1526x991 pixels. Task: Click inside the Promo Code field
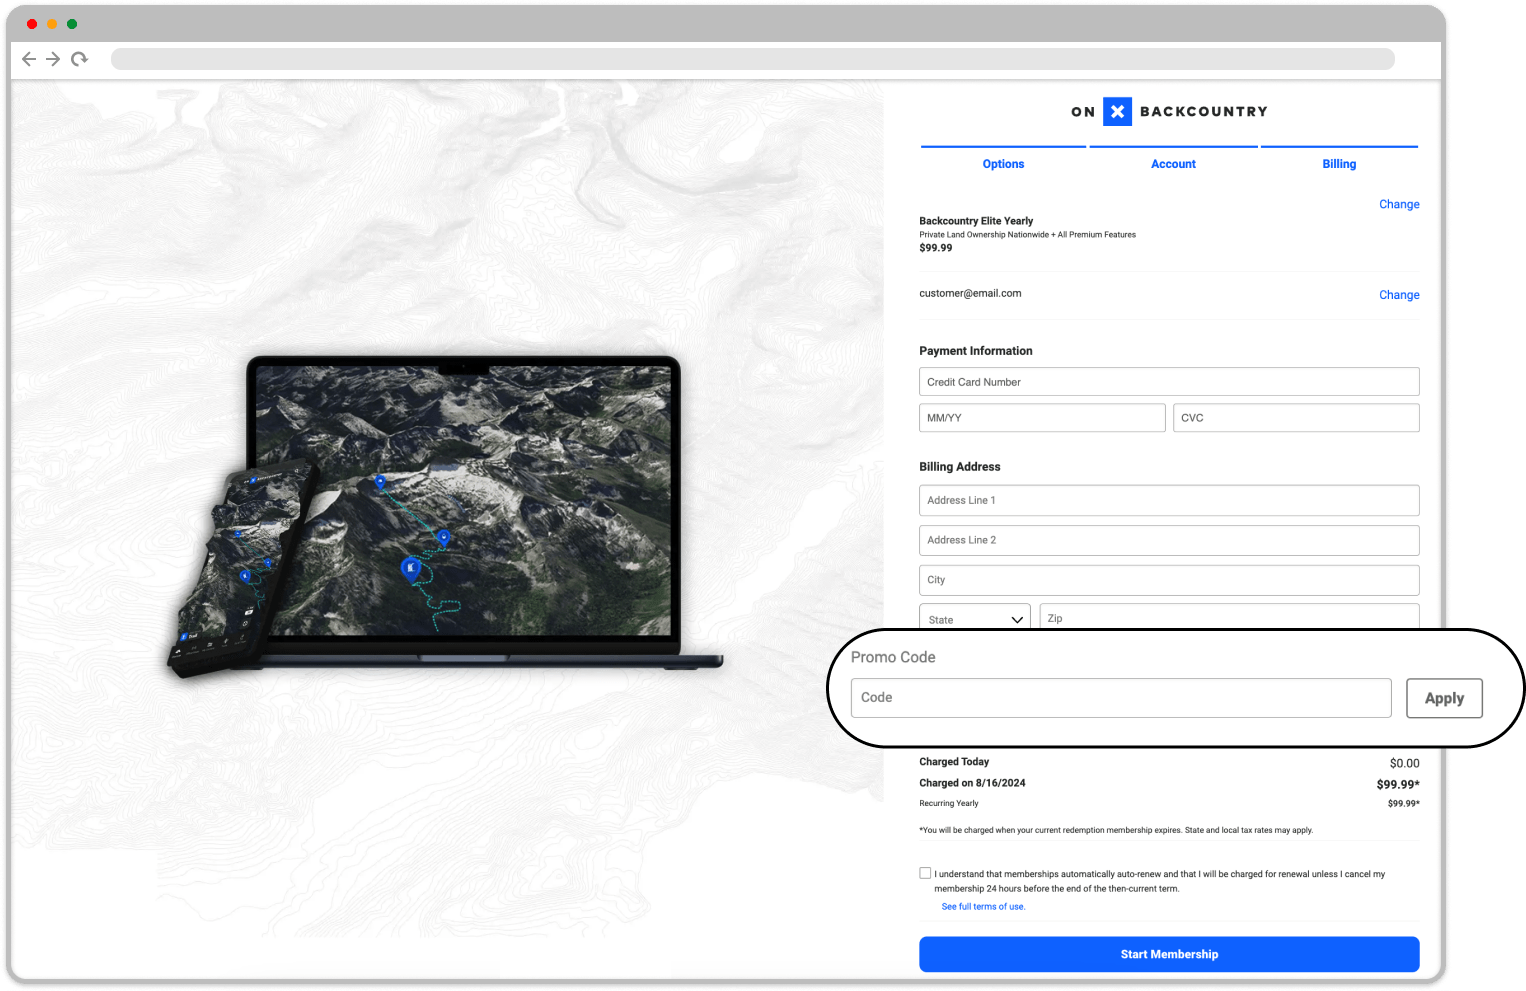[x=1120, y=697]
